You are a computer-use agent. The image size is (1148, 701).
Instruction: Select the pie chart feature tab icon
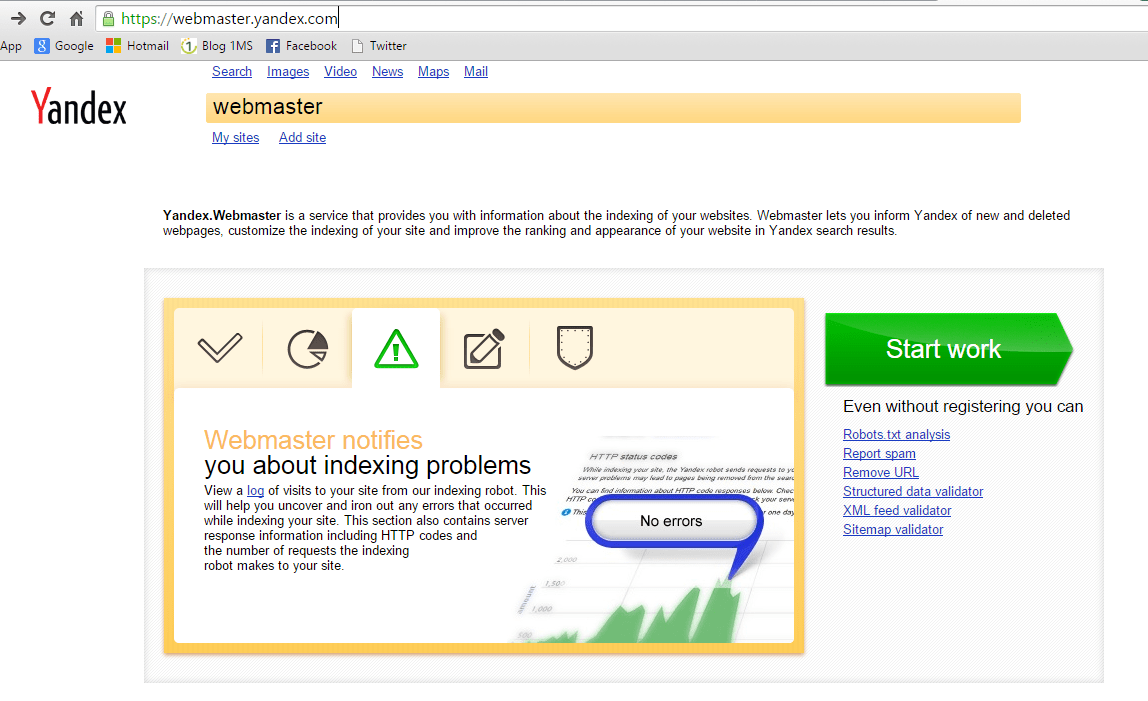click(x=308, y=349)
